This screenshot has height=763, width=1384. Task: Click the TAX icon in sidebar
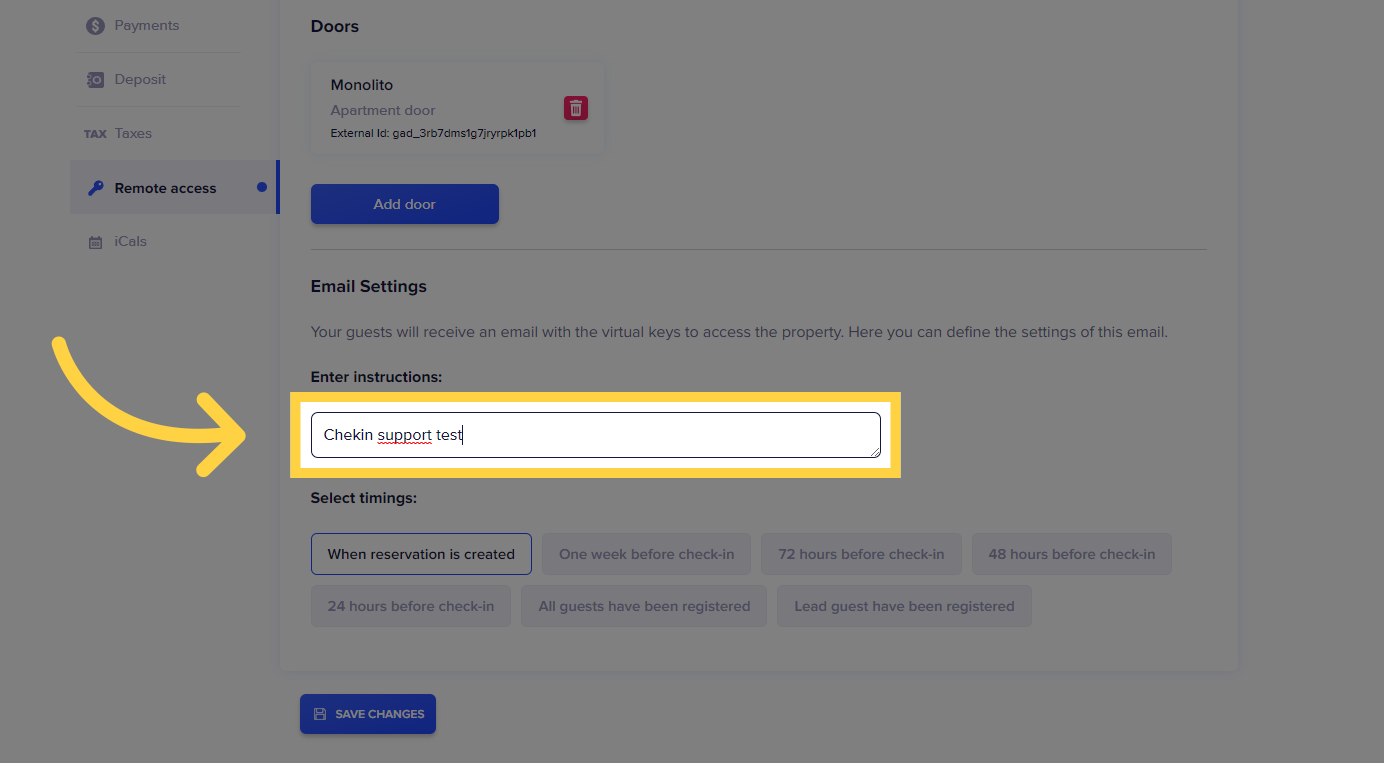tap(95, 134)
